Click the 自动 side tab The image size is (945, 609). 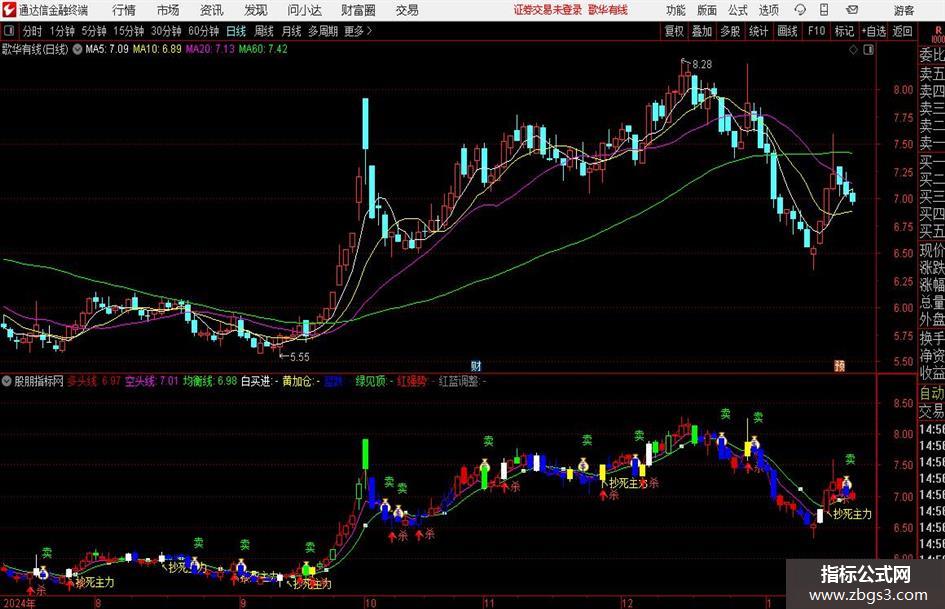click(931, 393)
